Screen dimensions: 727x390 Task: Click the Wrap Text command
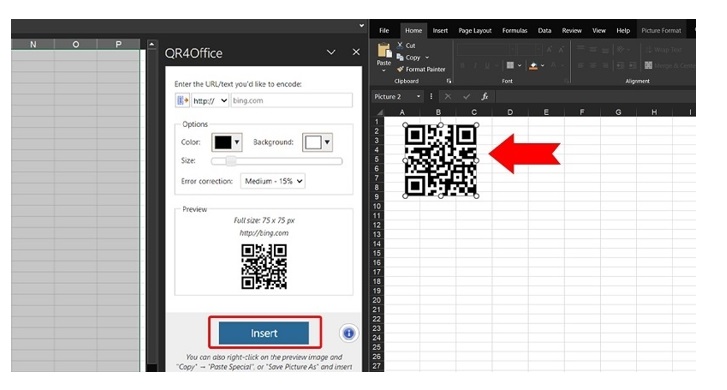coord(663,50)
